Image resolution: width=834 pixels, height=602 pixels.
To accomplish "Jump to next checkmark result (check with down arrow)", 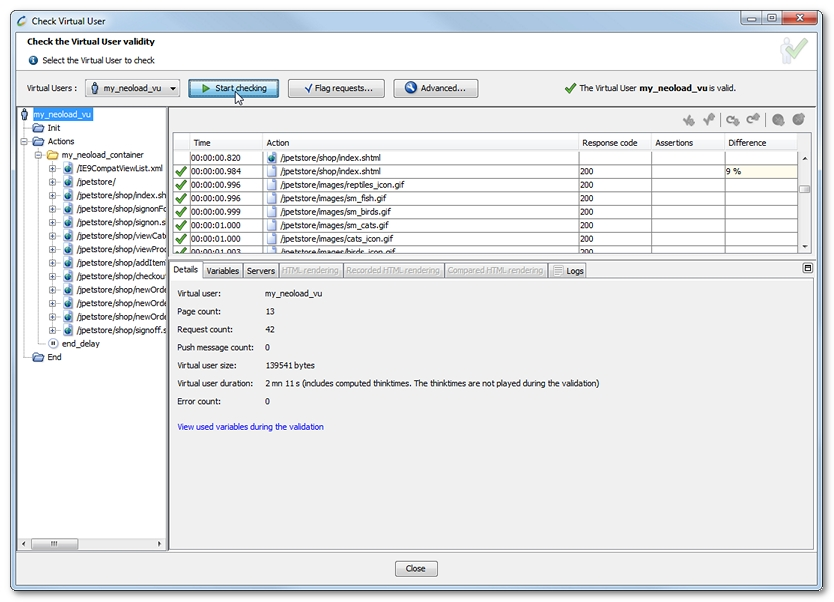I will 688,121.
